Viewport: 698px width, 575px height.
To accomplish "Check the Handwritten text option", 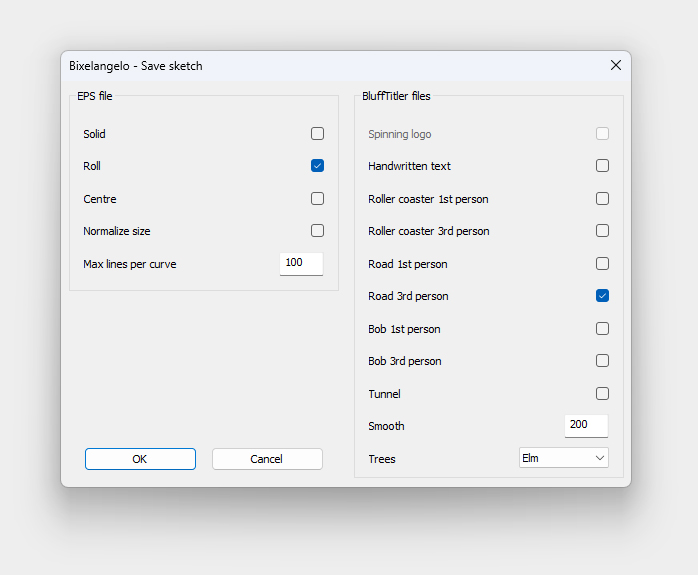I will click(602, 166).
